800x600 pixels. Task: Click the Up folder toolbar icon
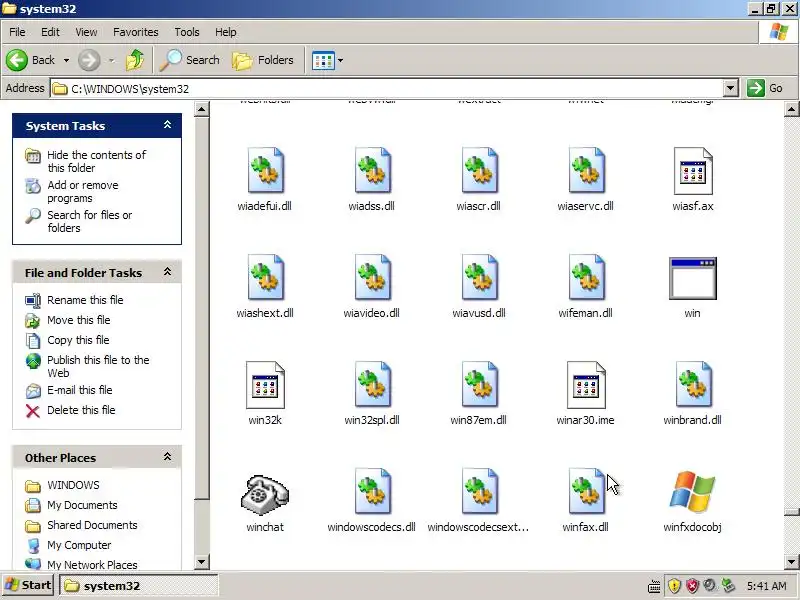[135, 60]
